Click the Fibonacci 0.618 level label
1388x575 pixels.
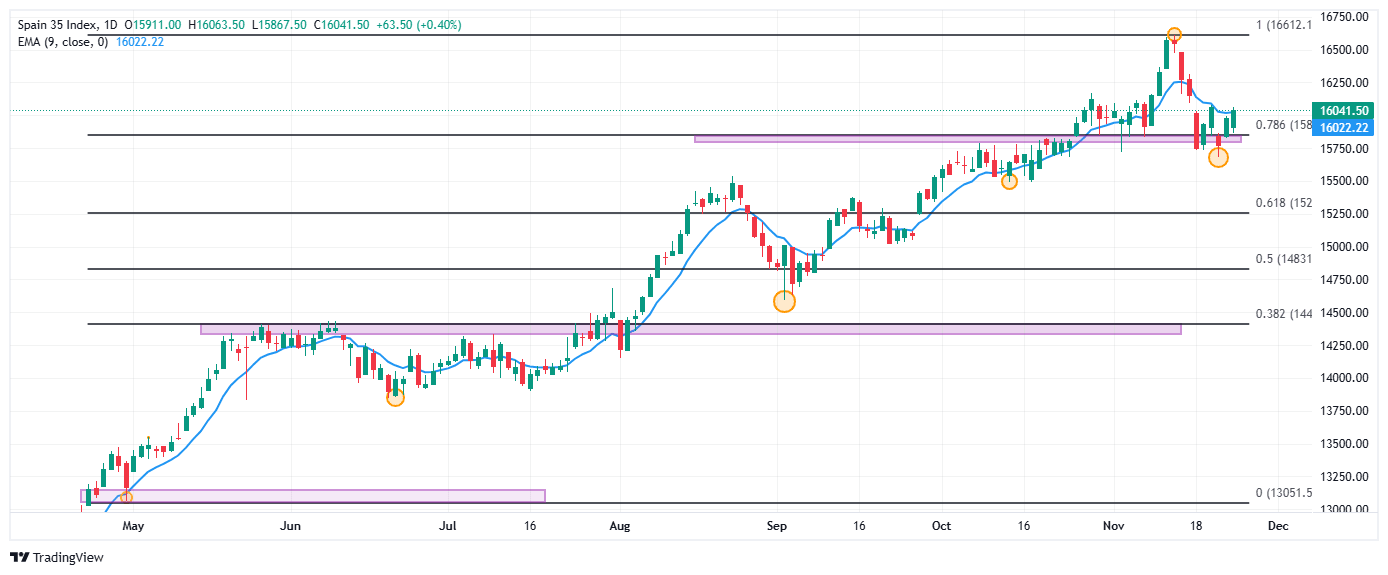tap(1283, 203)
